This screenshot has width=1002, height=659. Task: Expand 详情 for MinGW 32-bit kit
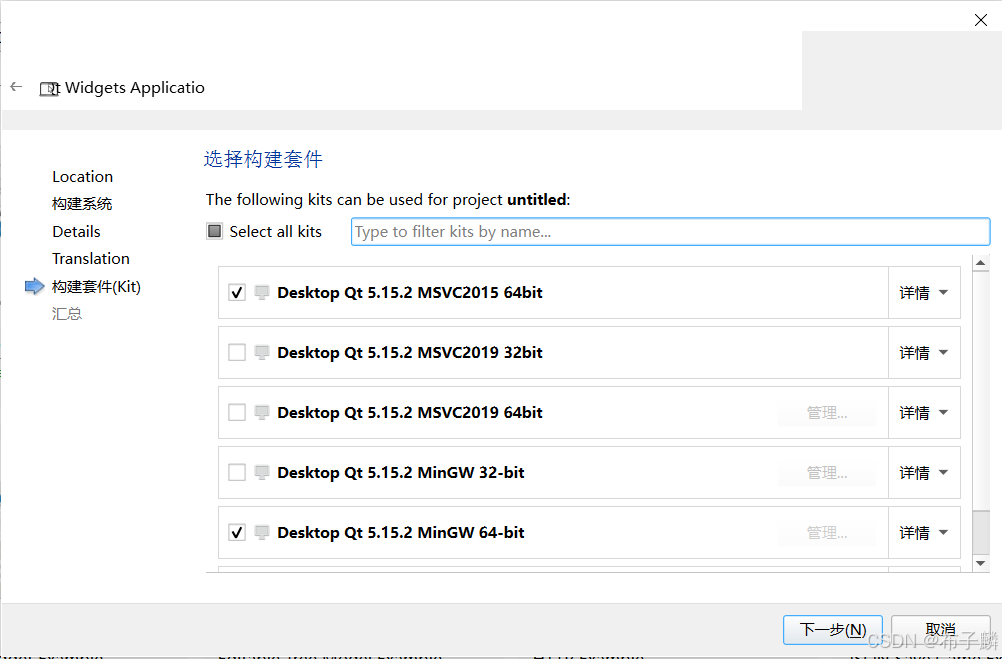click(x=924, y=473)
